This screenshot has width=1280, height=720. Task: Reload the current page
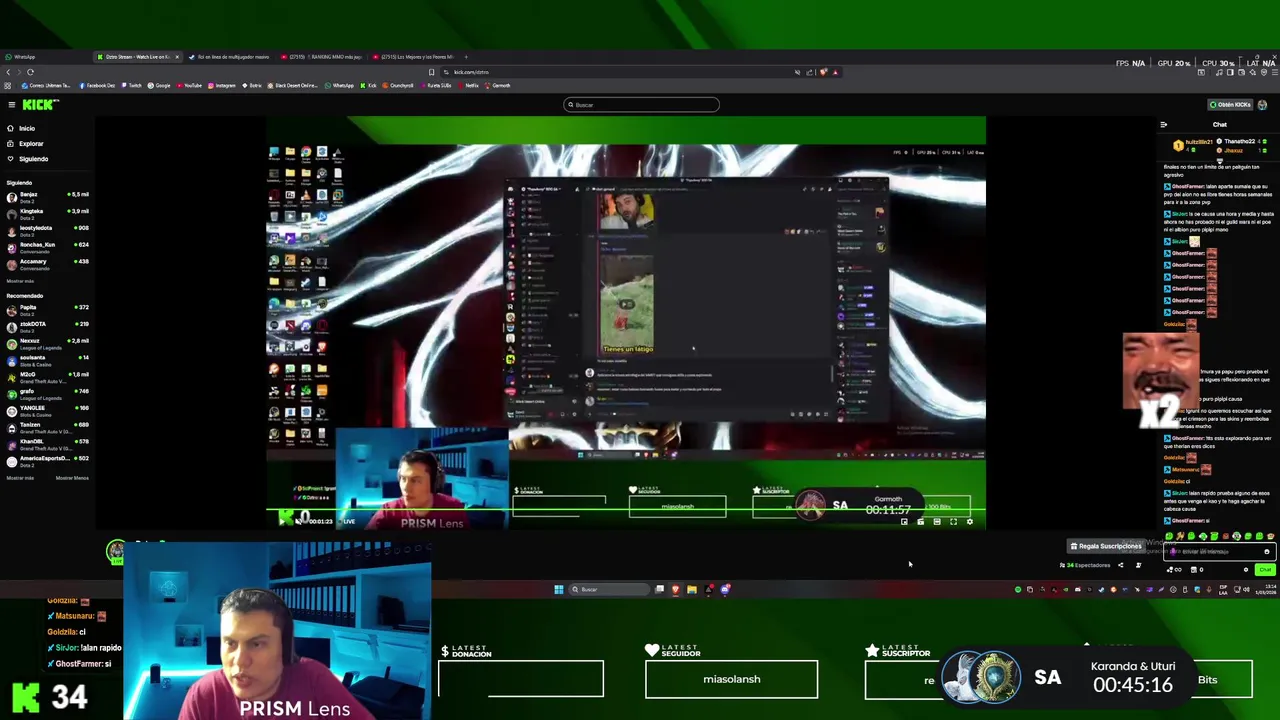[30, 72]
